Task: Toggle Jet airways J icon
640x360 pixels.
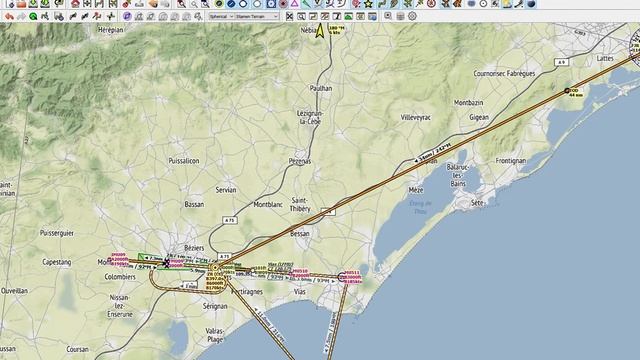Action: [x=330, y=4]
